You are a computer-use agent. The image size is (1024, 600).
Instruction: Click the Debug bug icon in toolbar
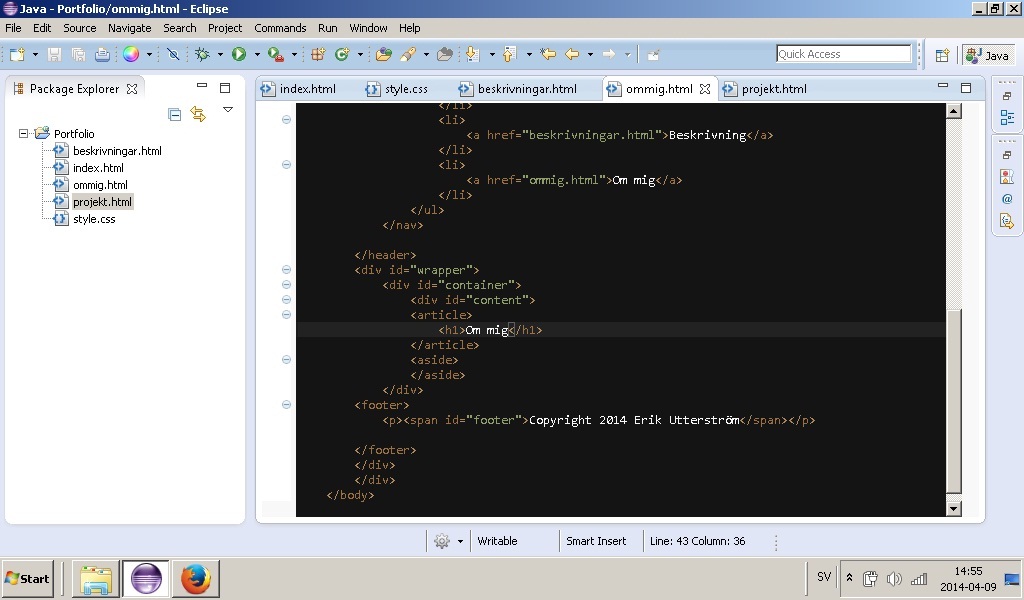click(203, 54)
